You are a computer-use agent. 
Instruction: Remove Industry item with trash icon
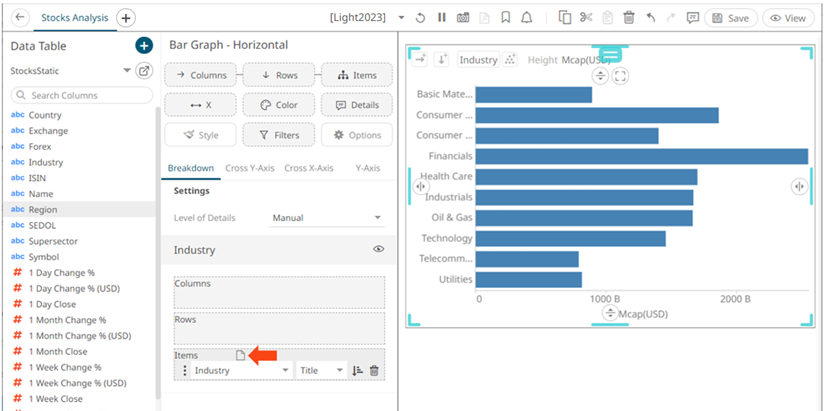pos(374,370)
